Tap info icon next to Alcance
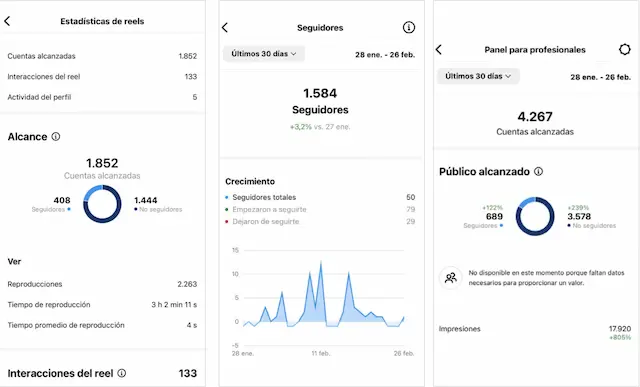The image size is (640, 387). (x=56, y=136)
